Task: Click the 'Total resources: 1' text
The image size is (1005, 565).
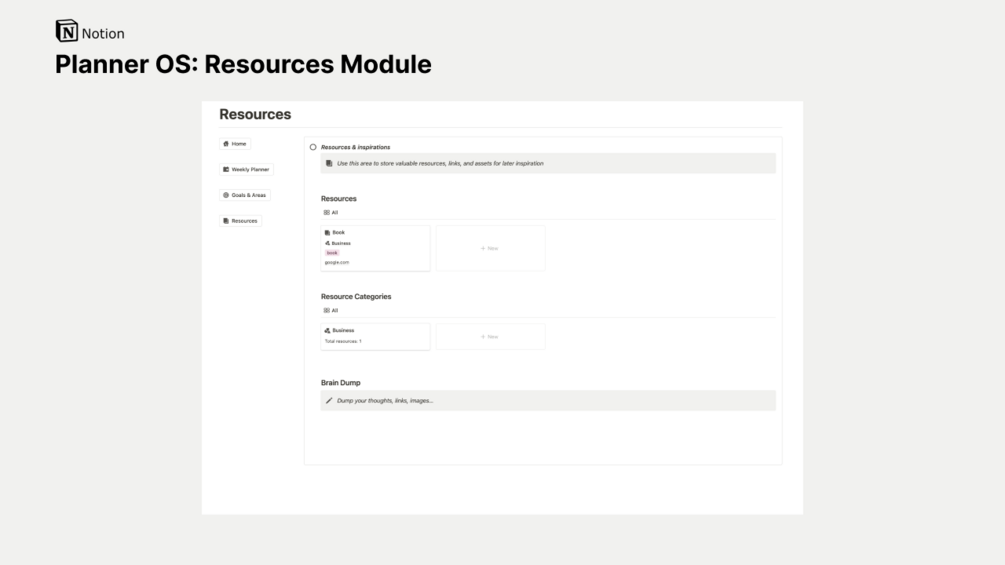Action: coord(343,341)
